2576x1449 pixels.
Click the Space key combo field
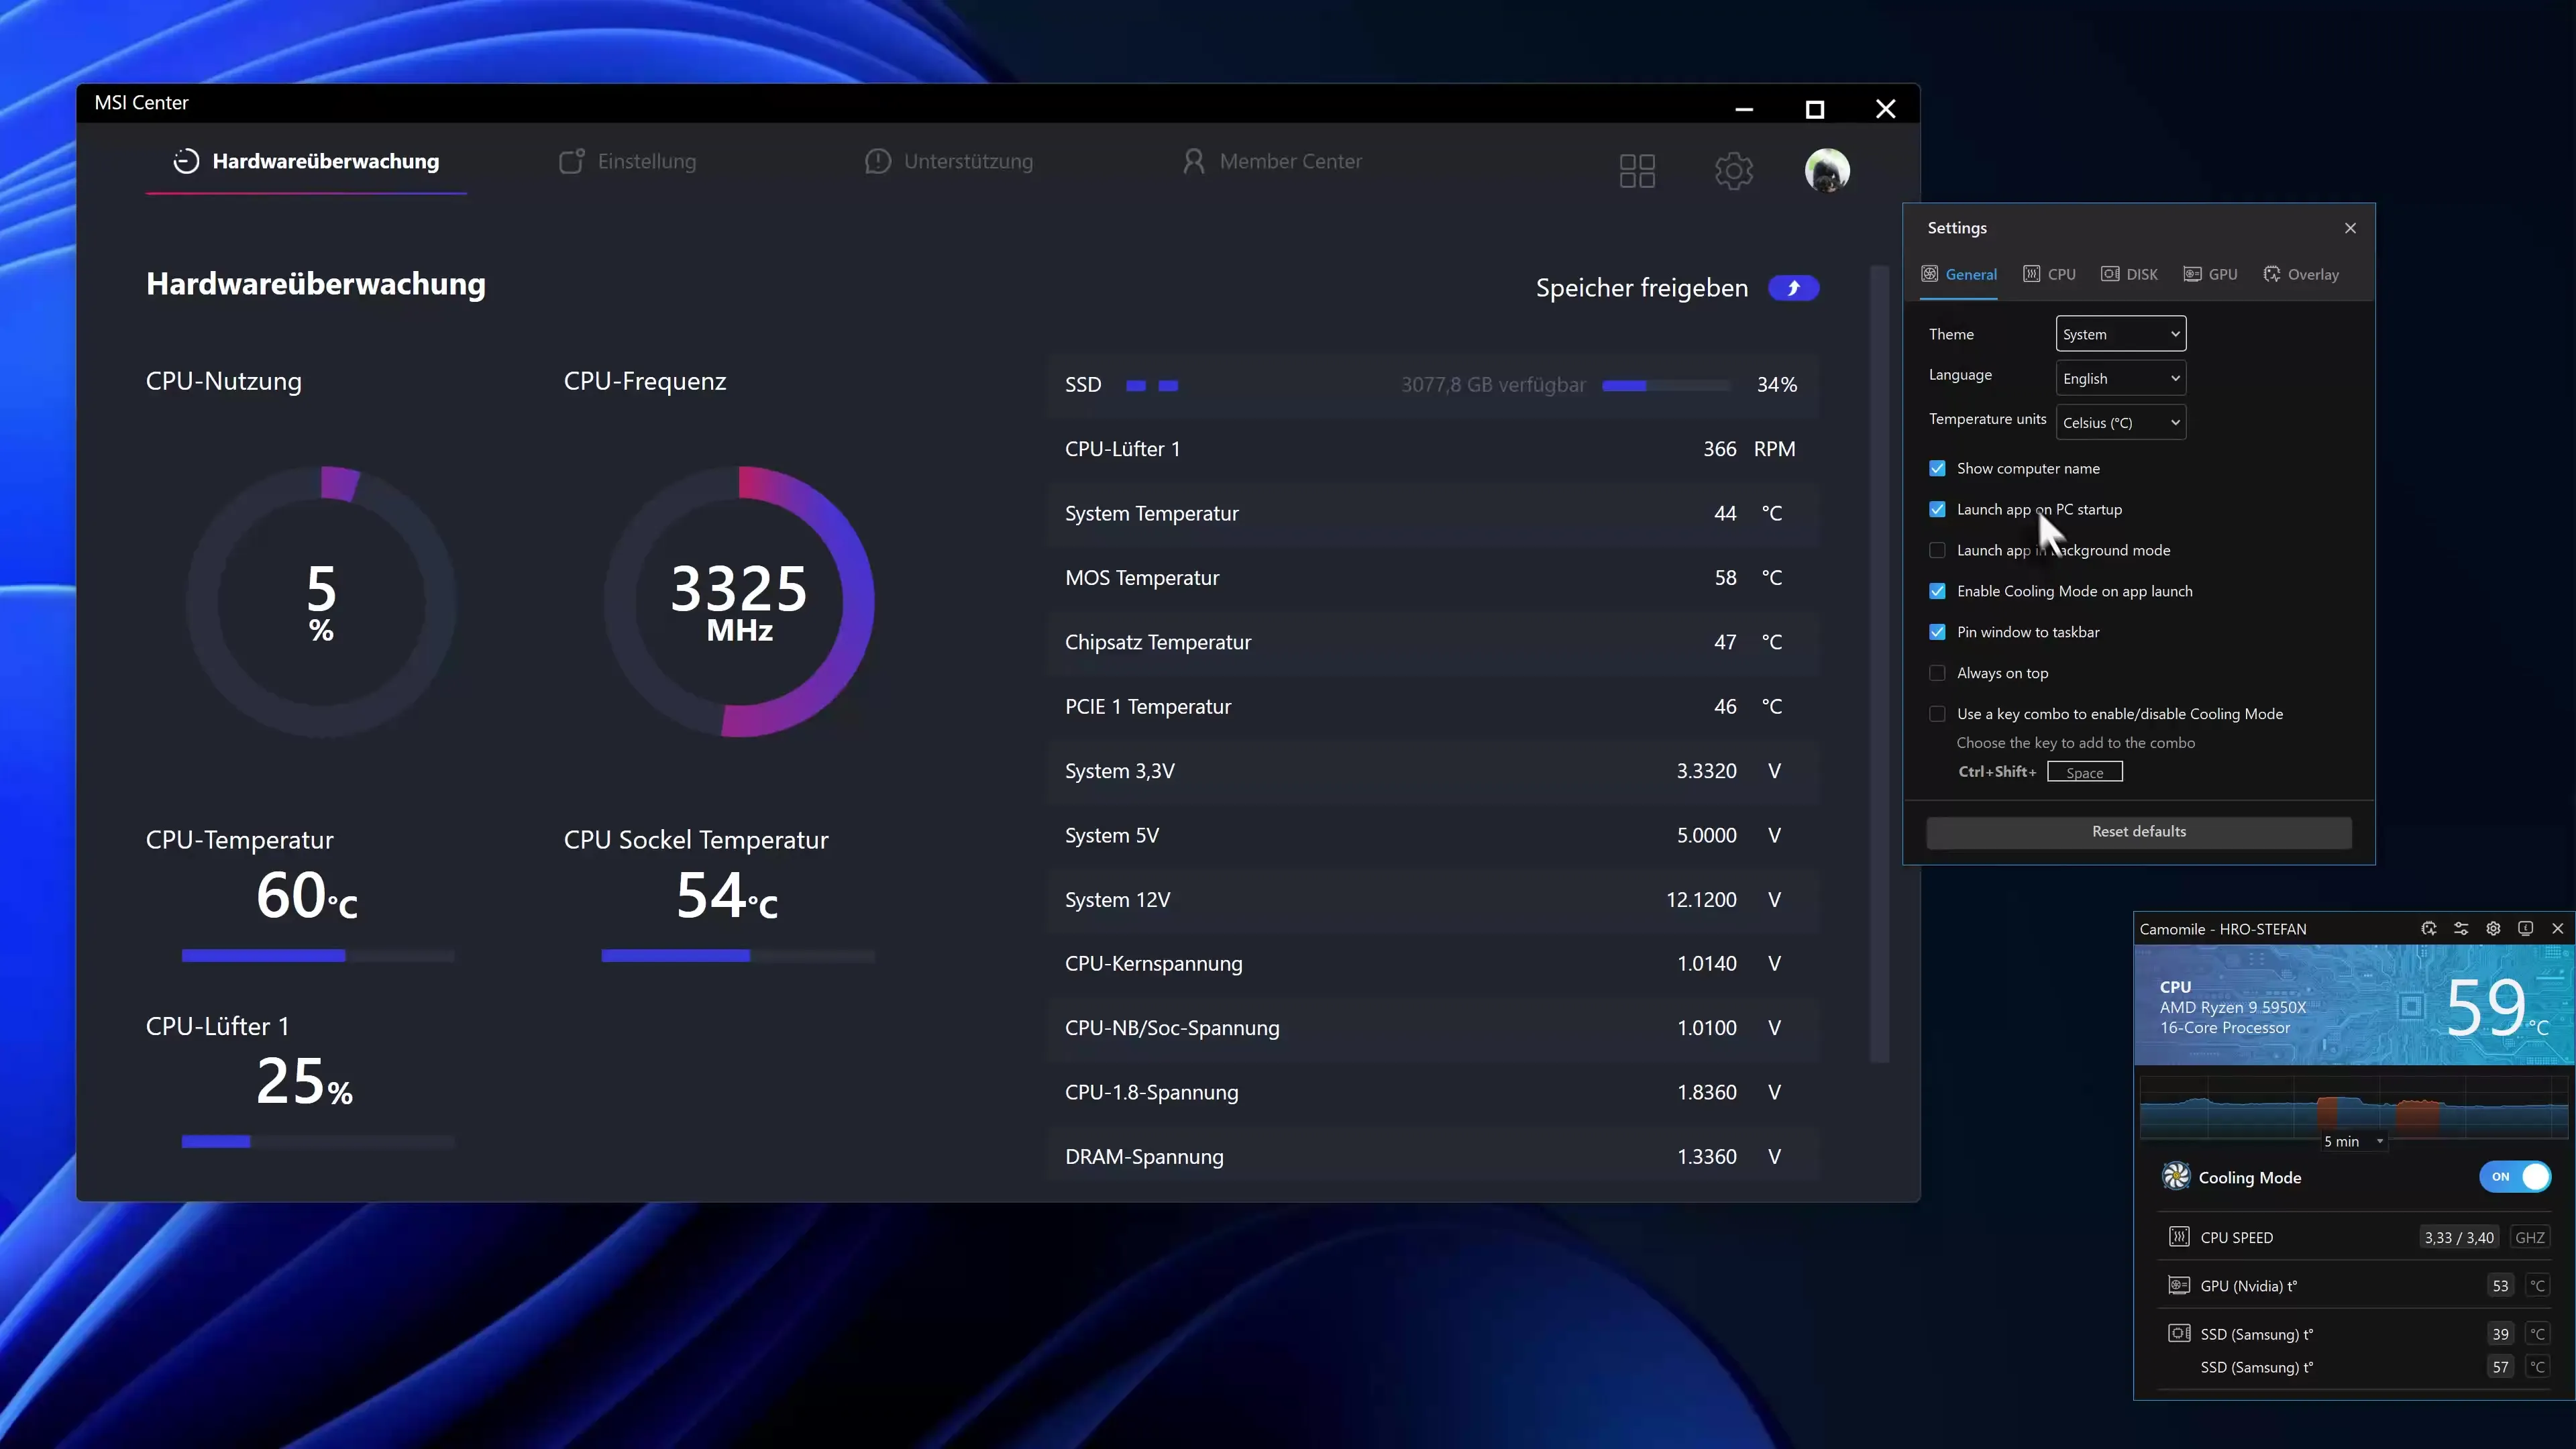[x=2084, y=772]
